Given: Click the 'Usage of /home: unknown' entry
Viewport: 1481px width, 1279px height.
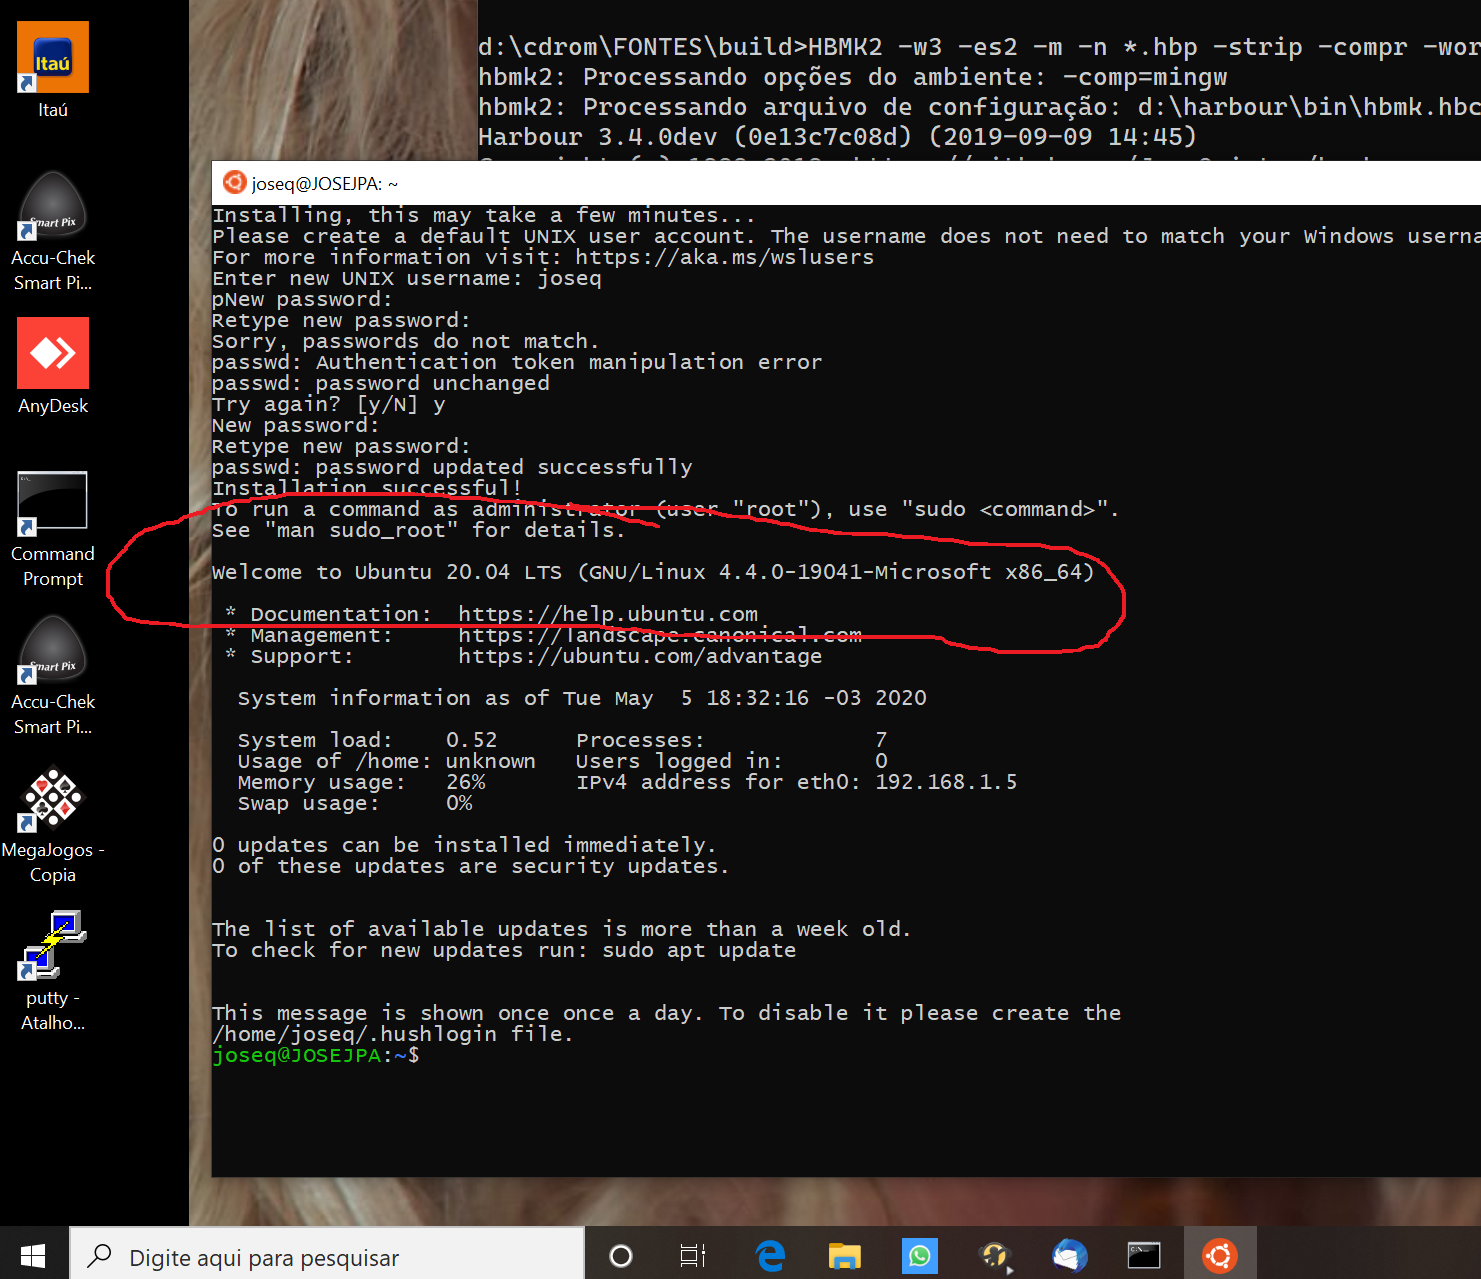Looking at the screenshot, I should coord(387,761).
